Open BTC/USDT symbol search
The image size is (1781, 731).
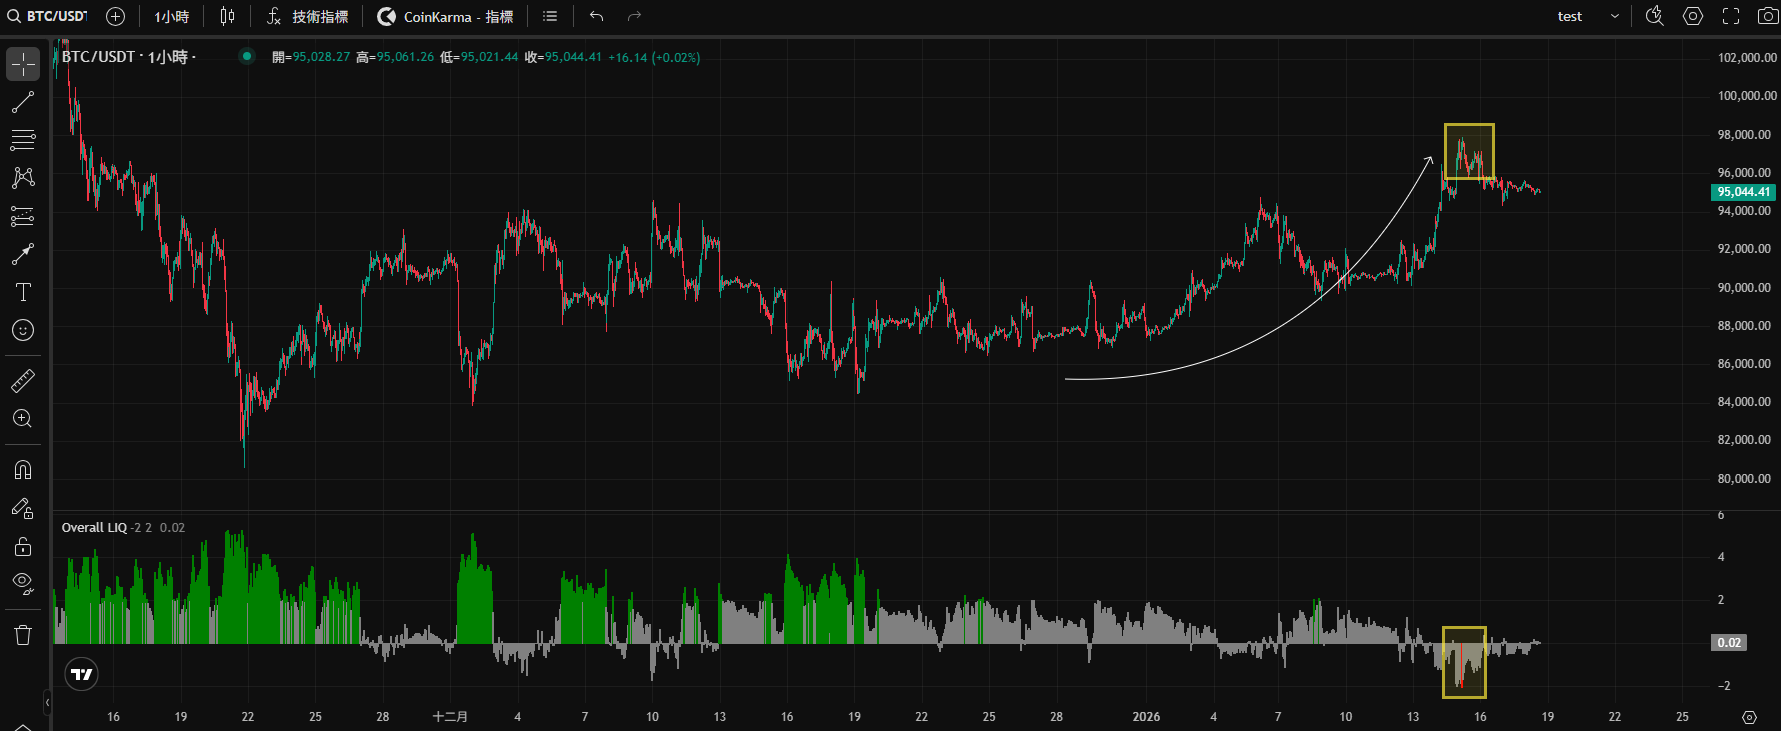pyautogui.click(x=48, y=16)
